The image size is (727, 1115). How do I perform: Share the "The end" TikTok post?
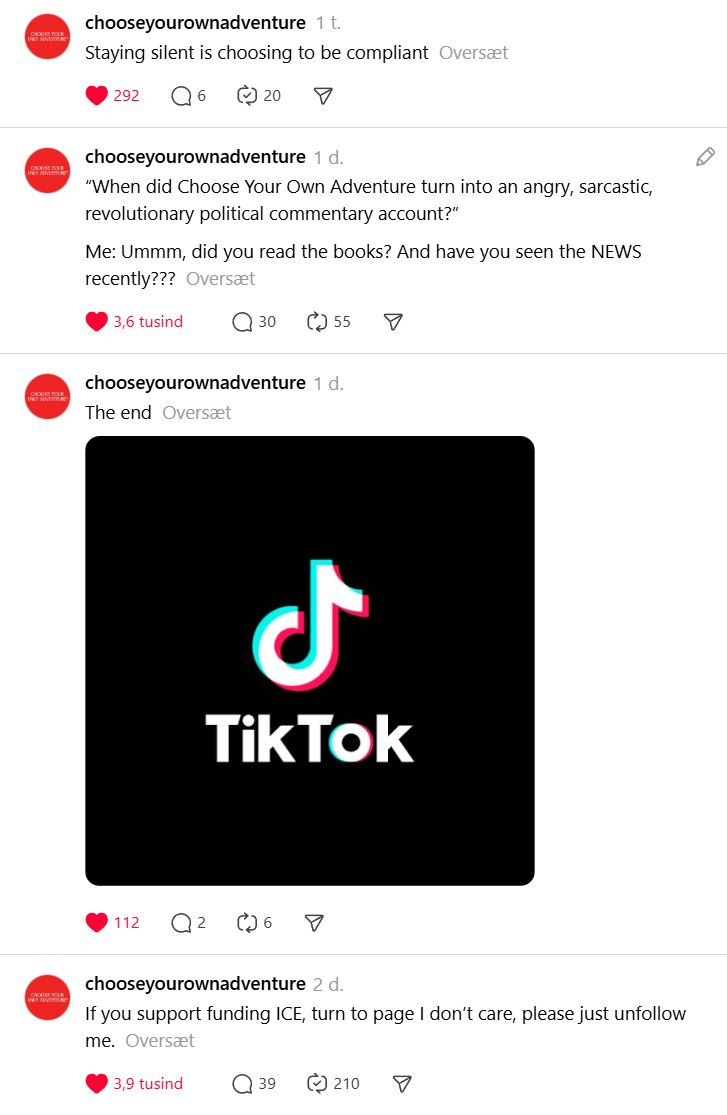[314, 923]
